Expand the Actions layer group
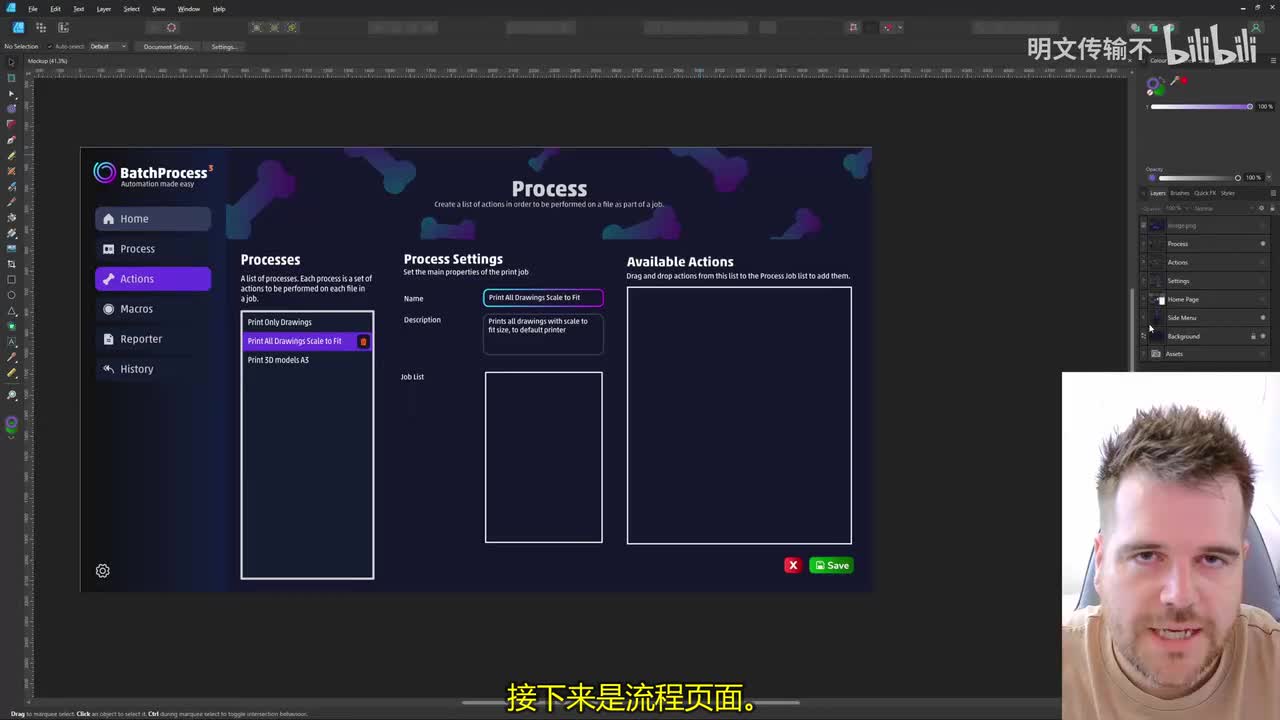Image resolution: width=1280 pixels, height=720 pixels. [x=1143, y=262]
